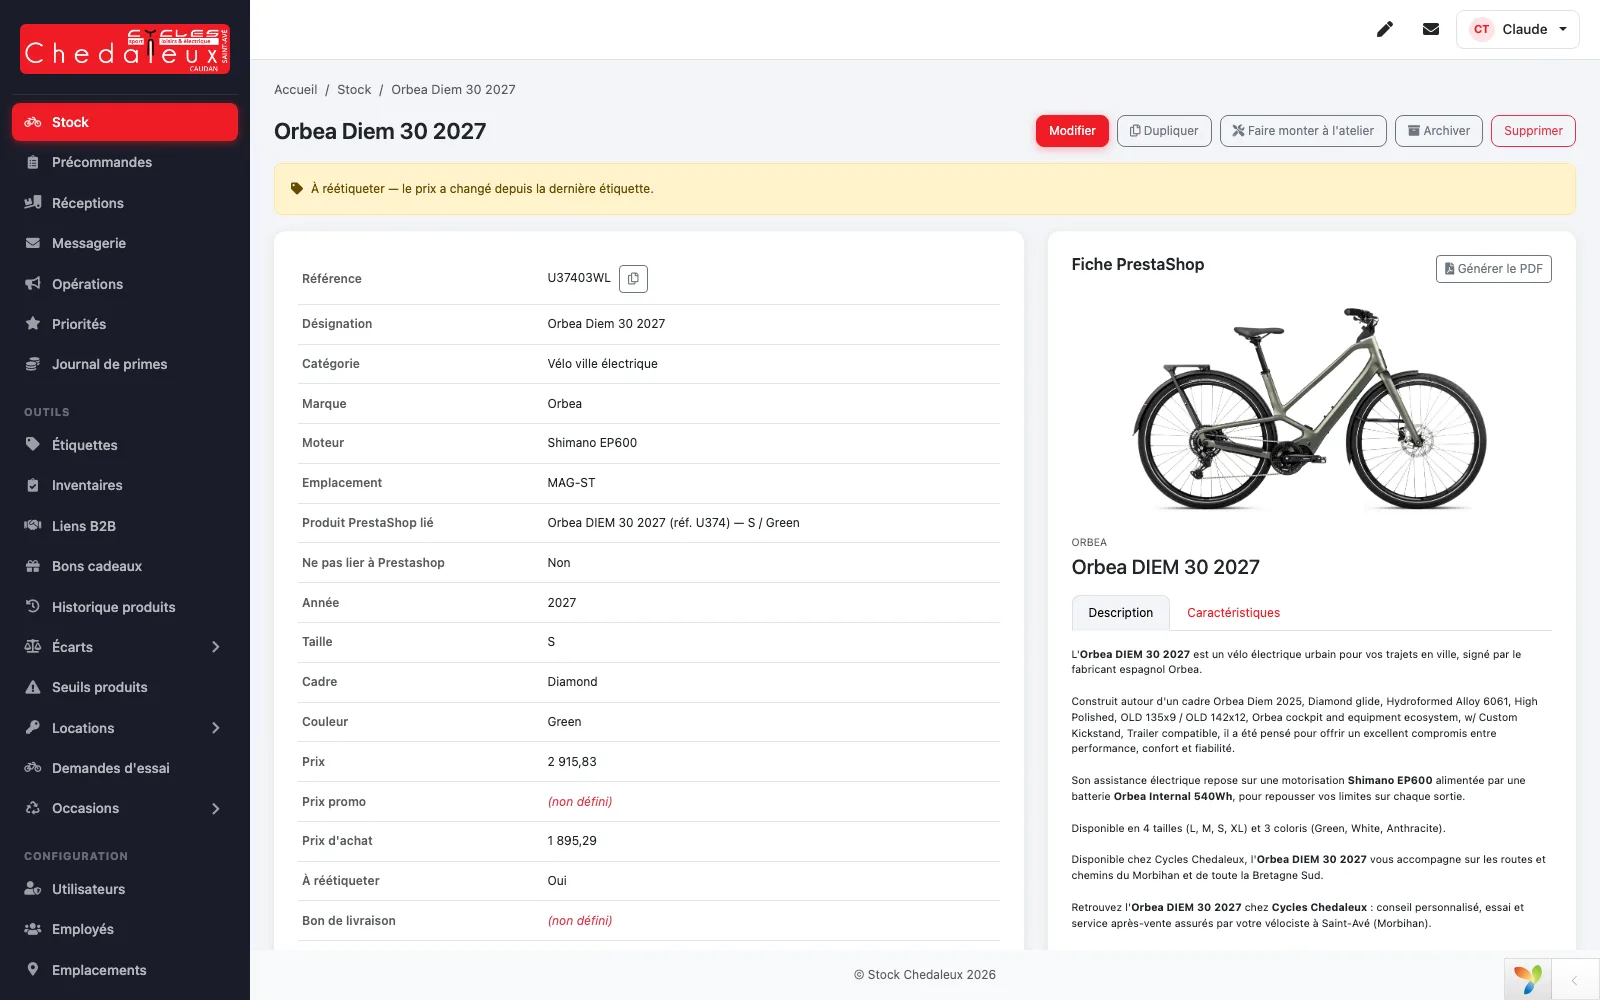Click the Liens B2B handshake icon
Screen dimensions: 1600x1000
tap(33, 525)
